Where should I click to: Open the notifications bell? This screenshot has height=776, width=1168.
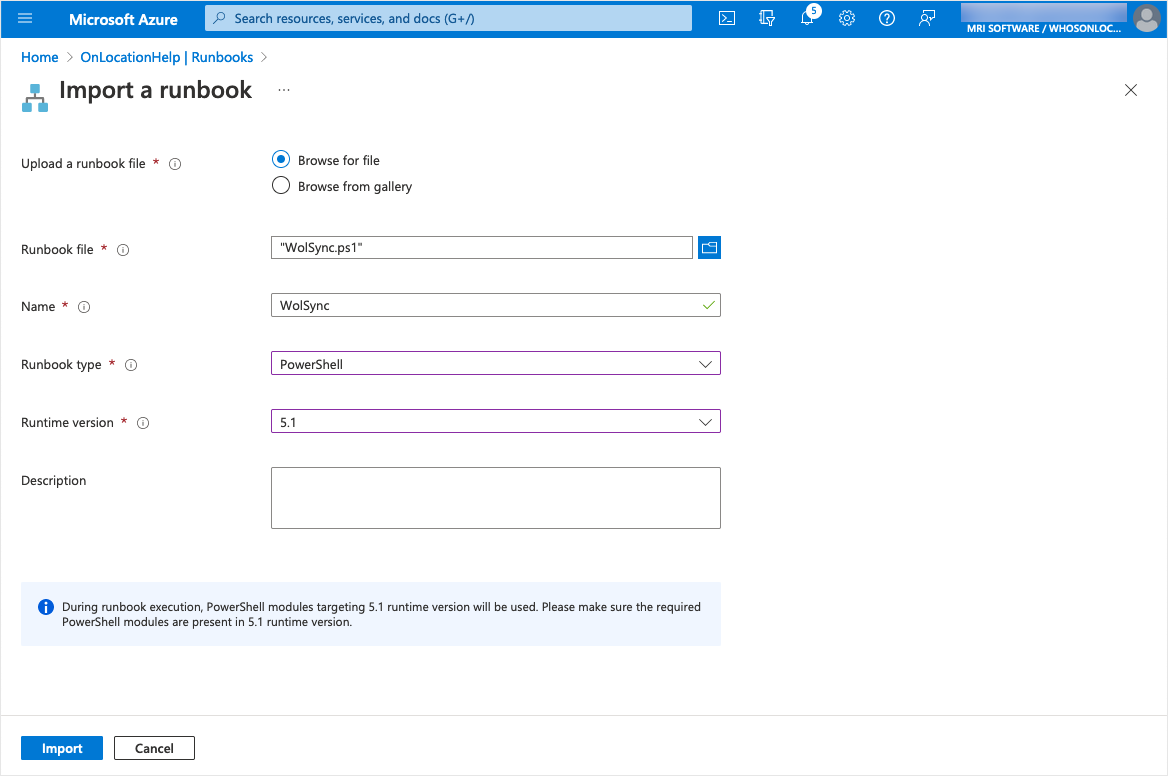pyautogui.click(x=807, y=18)
